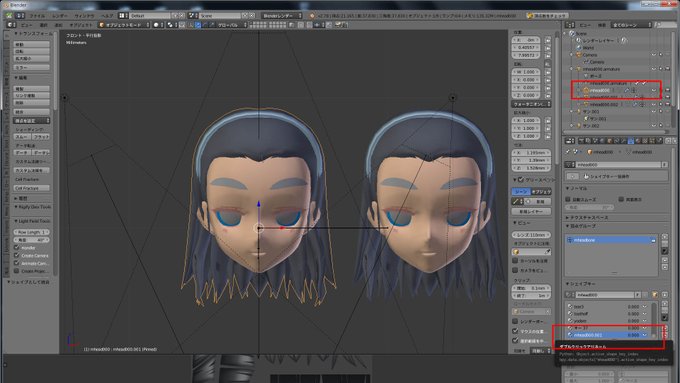Screen dimensions: 680x383
Task: Open the レンダー menu in top bar
Action: [60, 16]
